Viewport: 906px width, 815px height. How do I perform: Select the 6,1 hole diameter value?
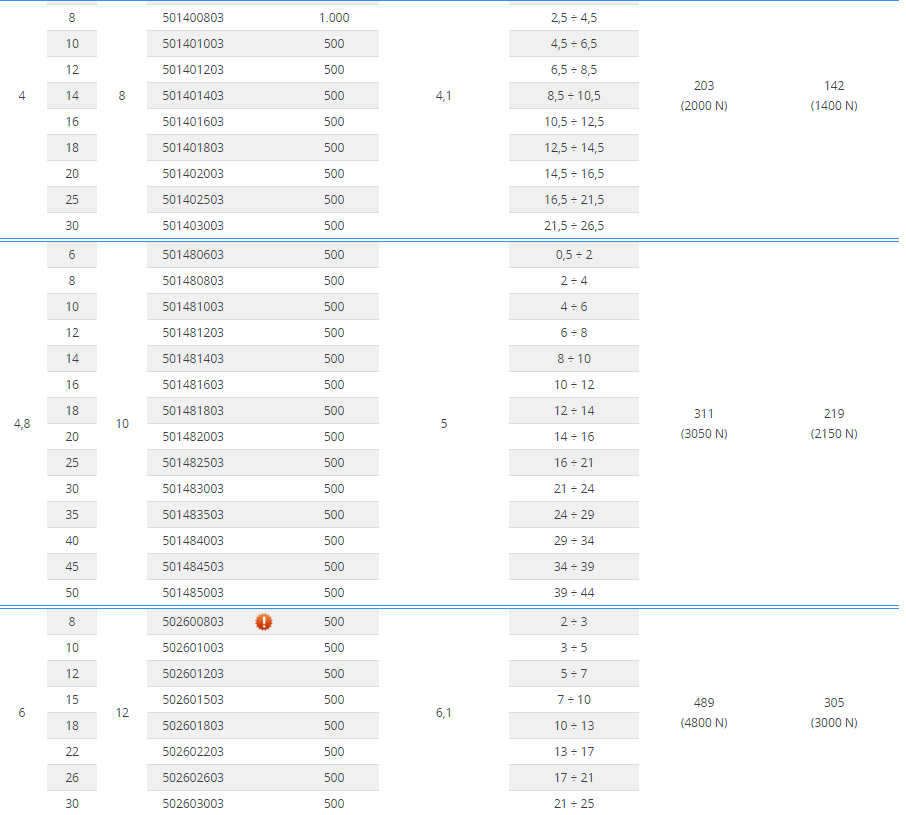pyautogui.click(x=444, y=713)
